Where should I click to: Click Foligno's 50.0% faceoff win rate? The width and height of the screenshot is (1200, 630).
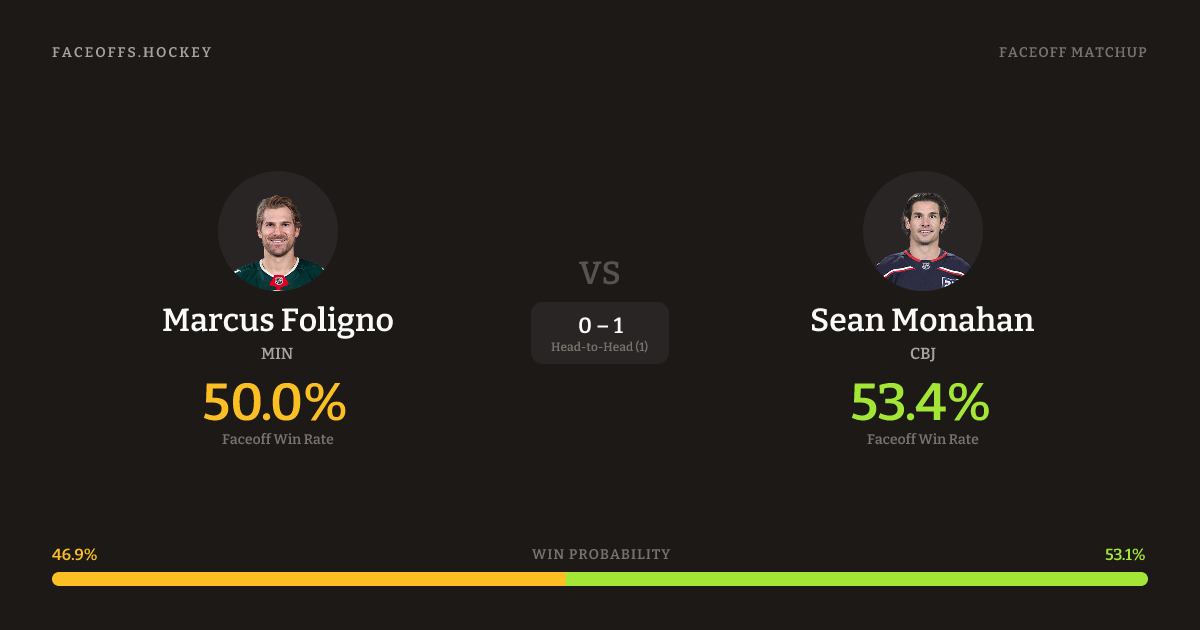(275, 402)
